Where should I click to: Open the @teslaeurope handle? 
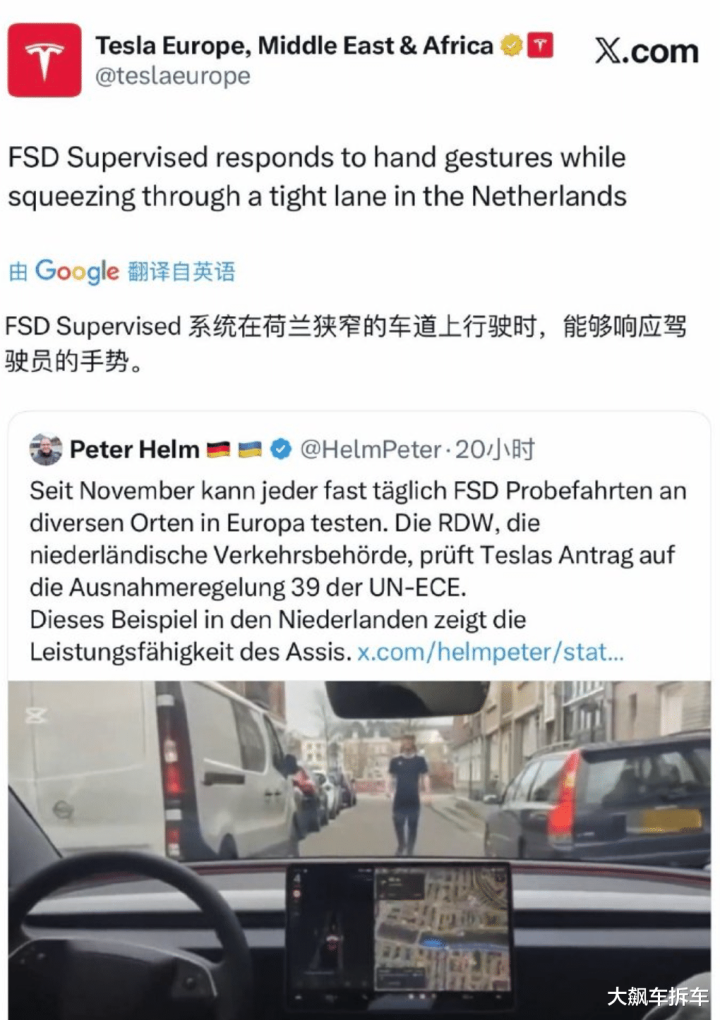pos(172,76)
